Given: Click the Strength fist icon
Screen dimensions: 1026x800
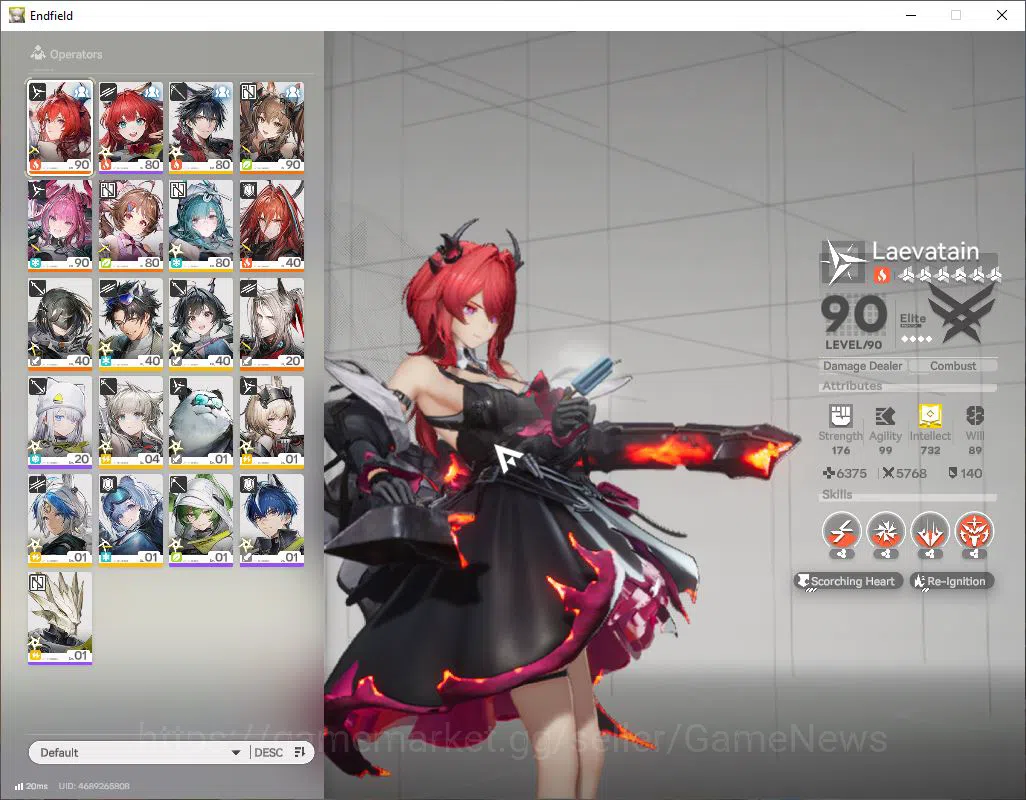Looking at the screenshot, I should click(x=840, y=416).
